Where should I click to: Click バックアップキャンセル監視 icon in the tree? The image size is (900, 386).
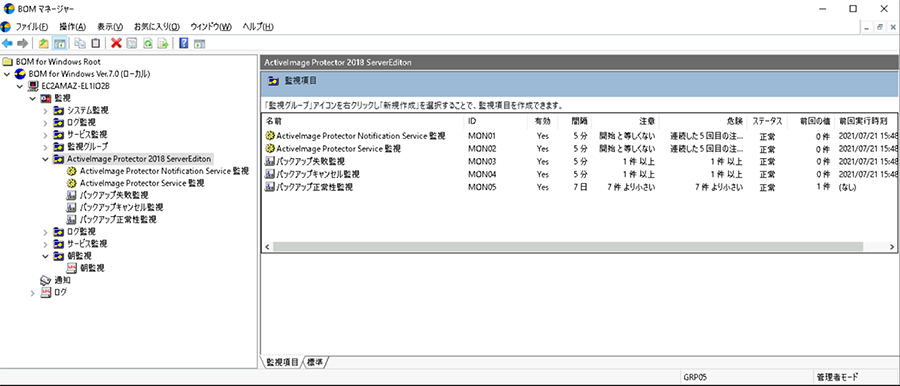click(x=72, y=207)
